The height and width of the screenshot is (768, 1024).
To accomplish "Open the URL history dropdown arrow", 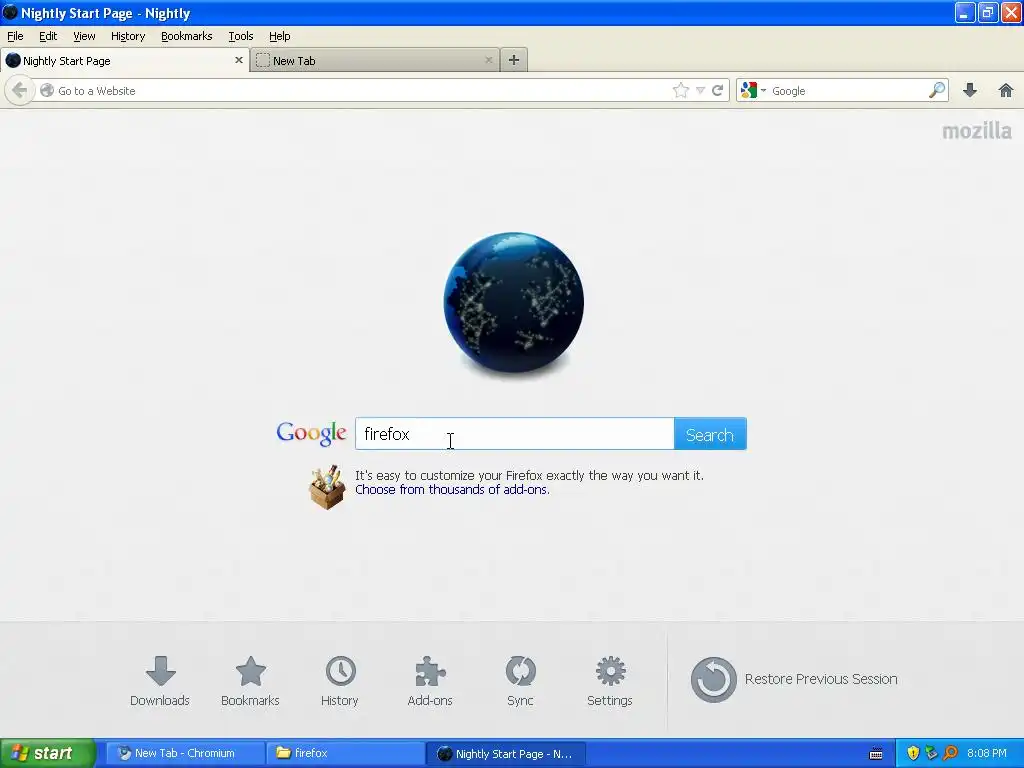I will pyautogui.click(x=700, y=91).
